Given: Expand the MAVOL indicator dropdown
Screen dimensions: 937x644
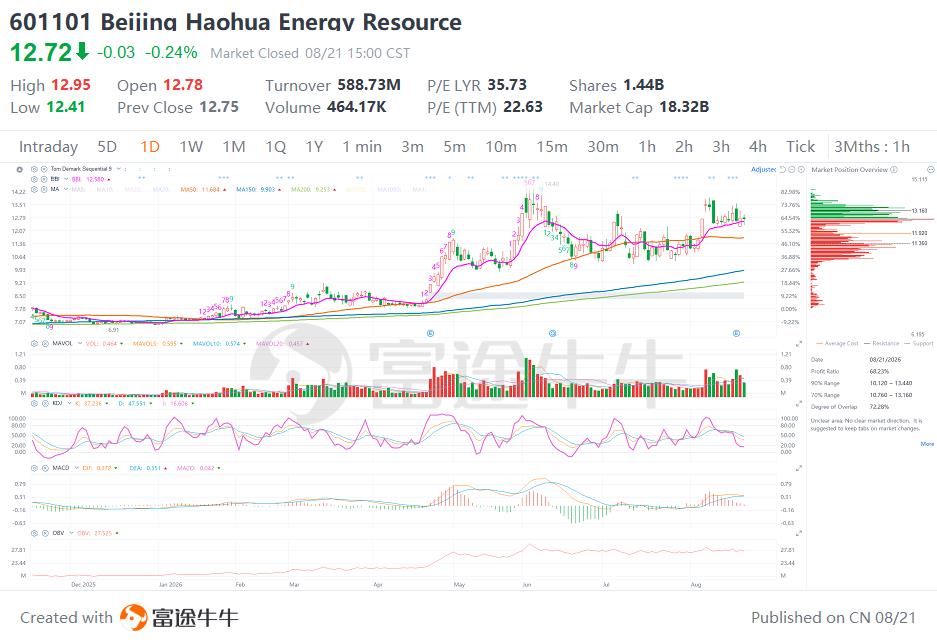Looking at the screenshot, I should point(79,344).
